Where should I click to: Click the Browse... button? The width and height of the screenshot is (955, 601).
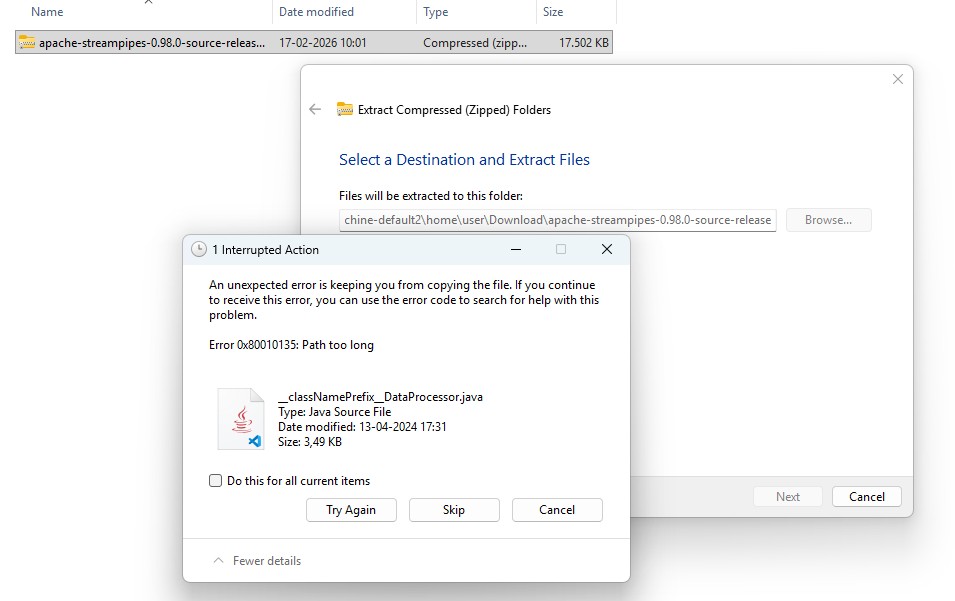pyautogui.click(x=828, y=220)
